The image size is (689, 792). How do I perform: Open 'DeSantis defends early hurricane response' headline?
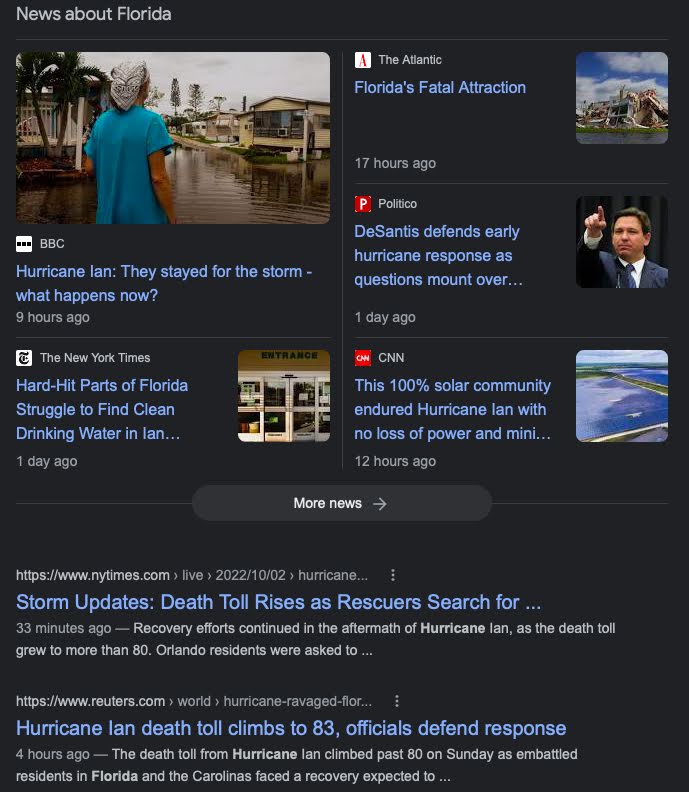(x=438, y=256)
